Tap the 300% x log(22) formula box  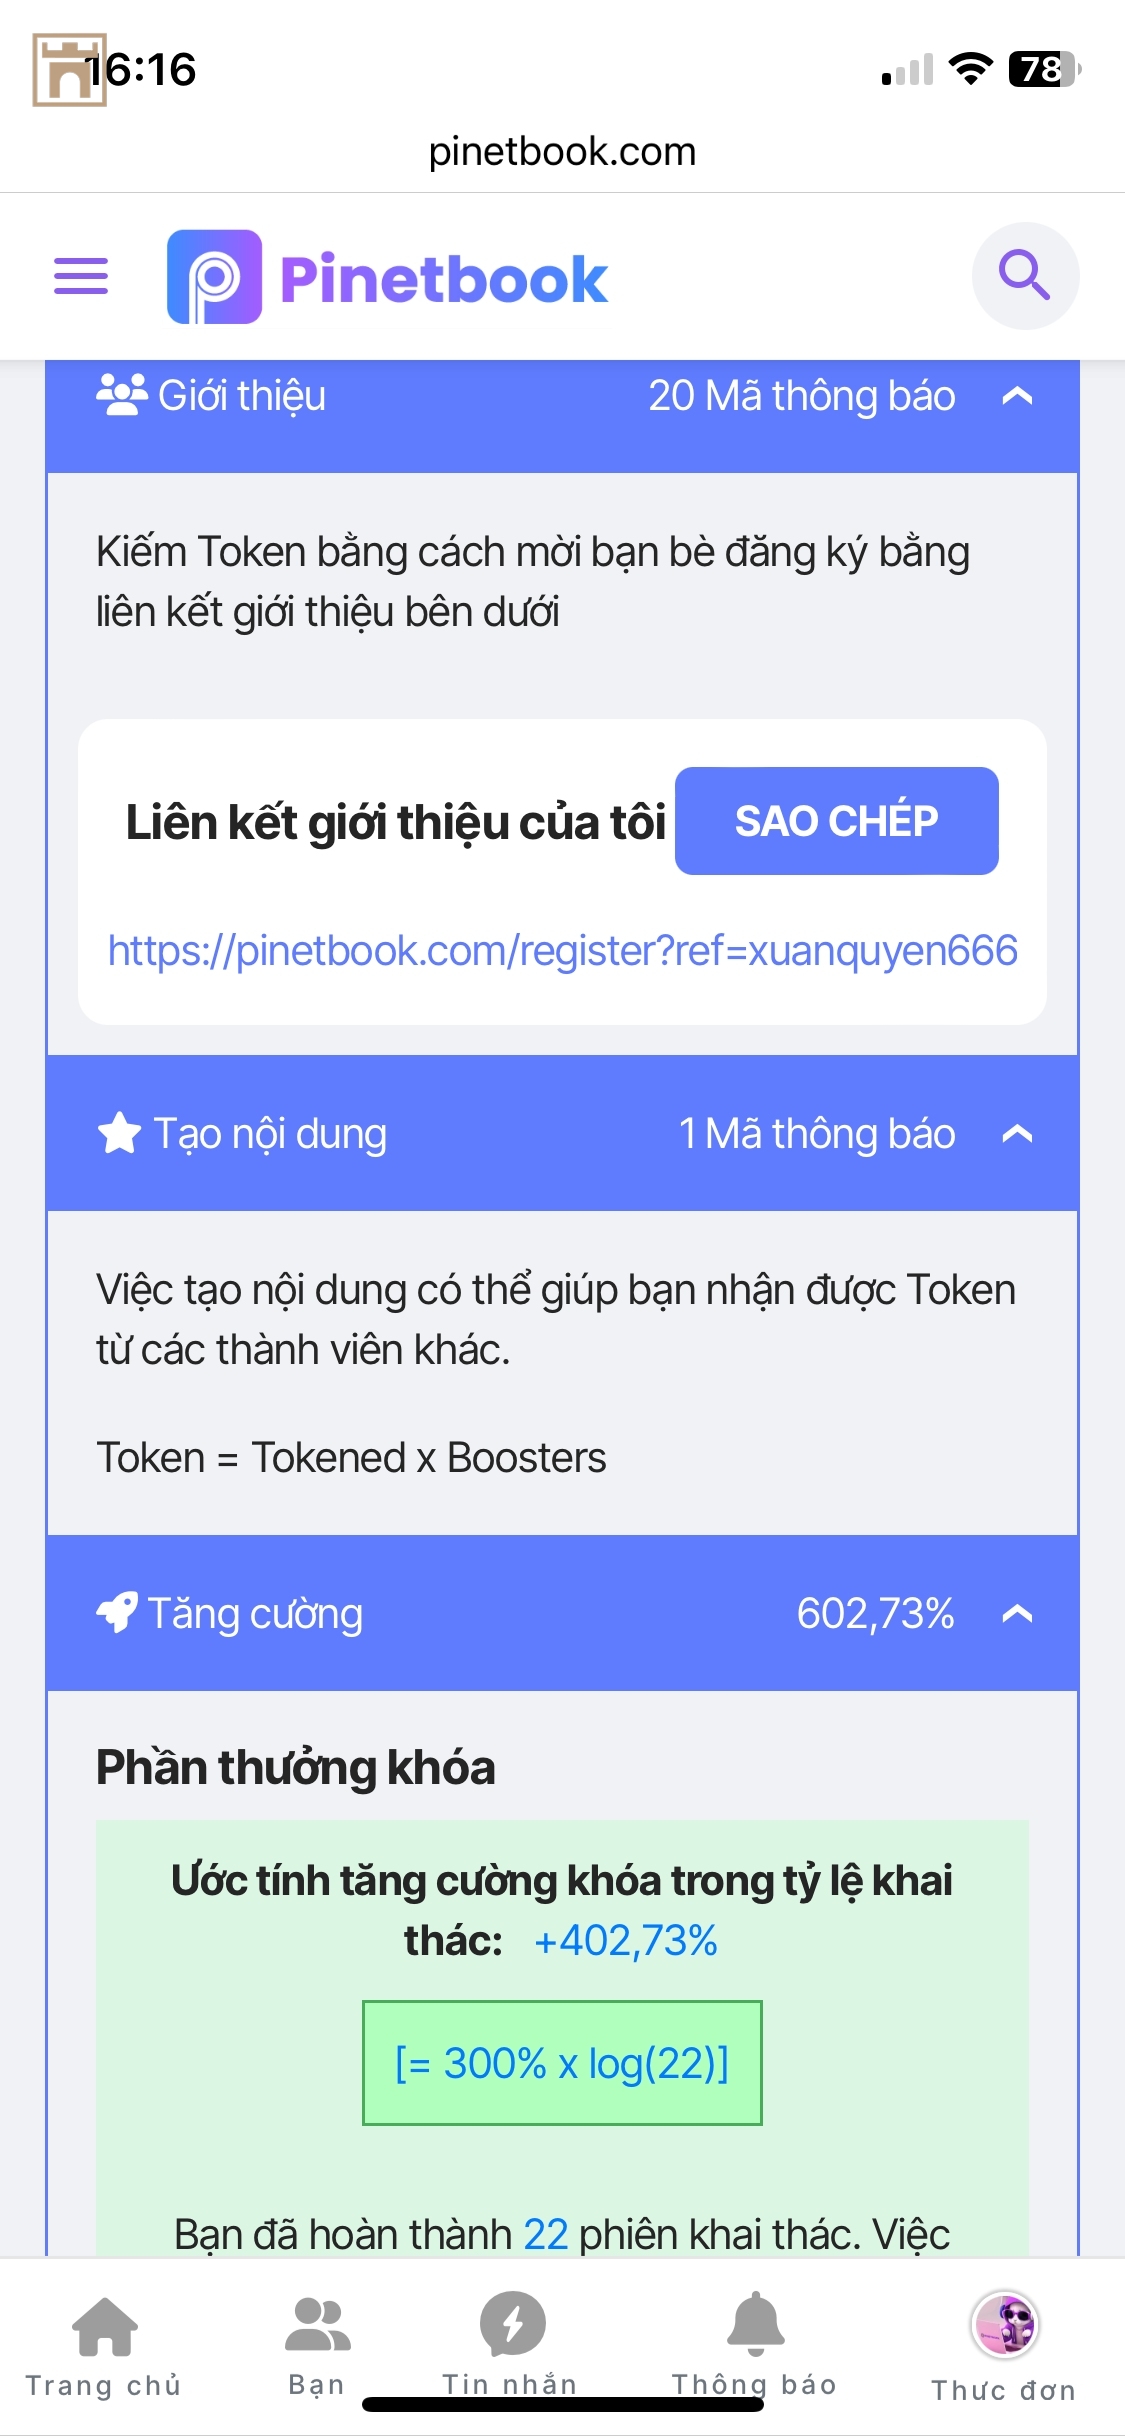(x=562, y=2063)
